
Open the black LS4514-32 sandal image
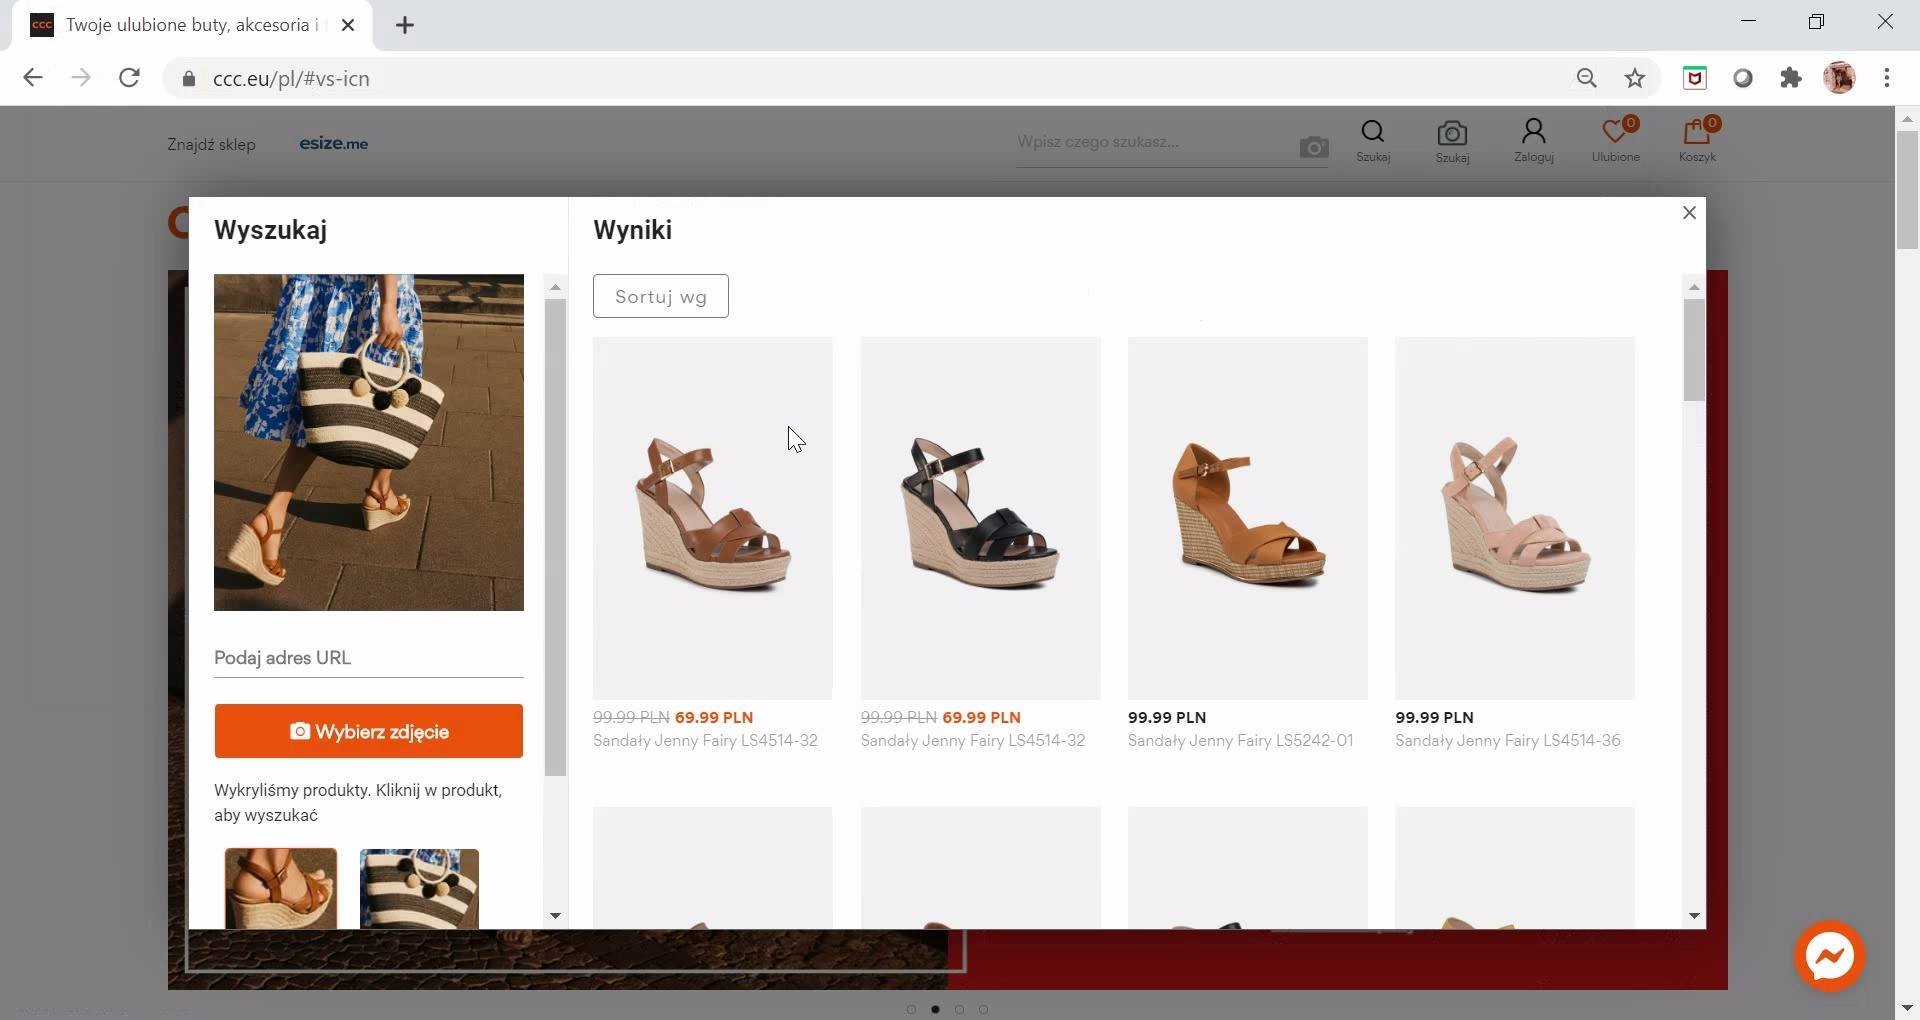click(981, 518)
